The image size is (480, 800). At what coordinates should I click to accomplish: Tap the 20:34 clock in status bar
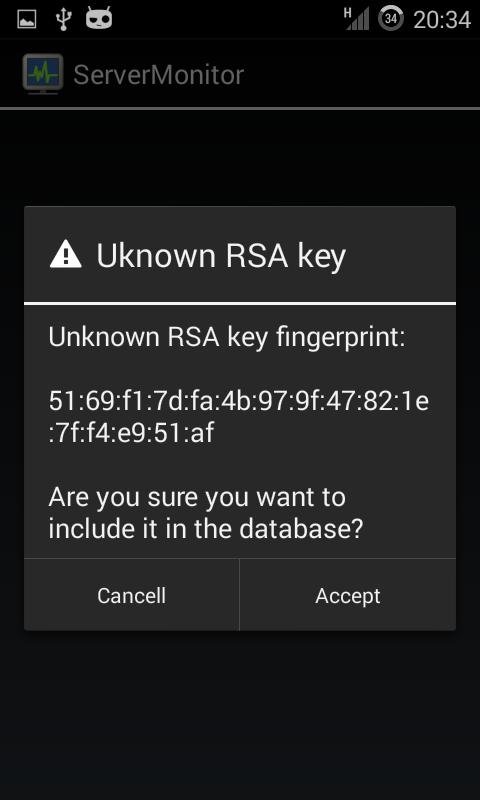[x=442, y=20]
